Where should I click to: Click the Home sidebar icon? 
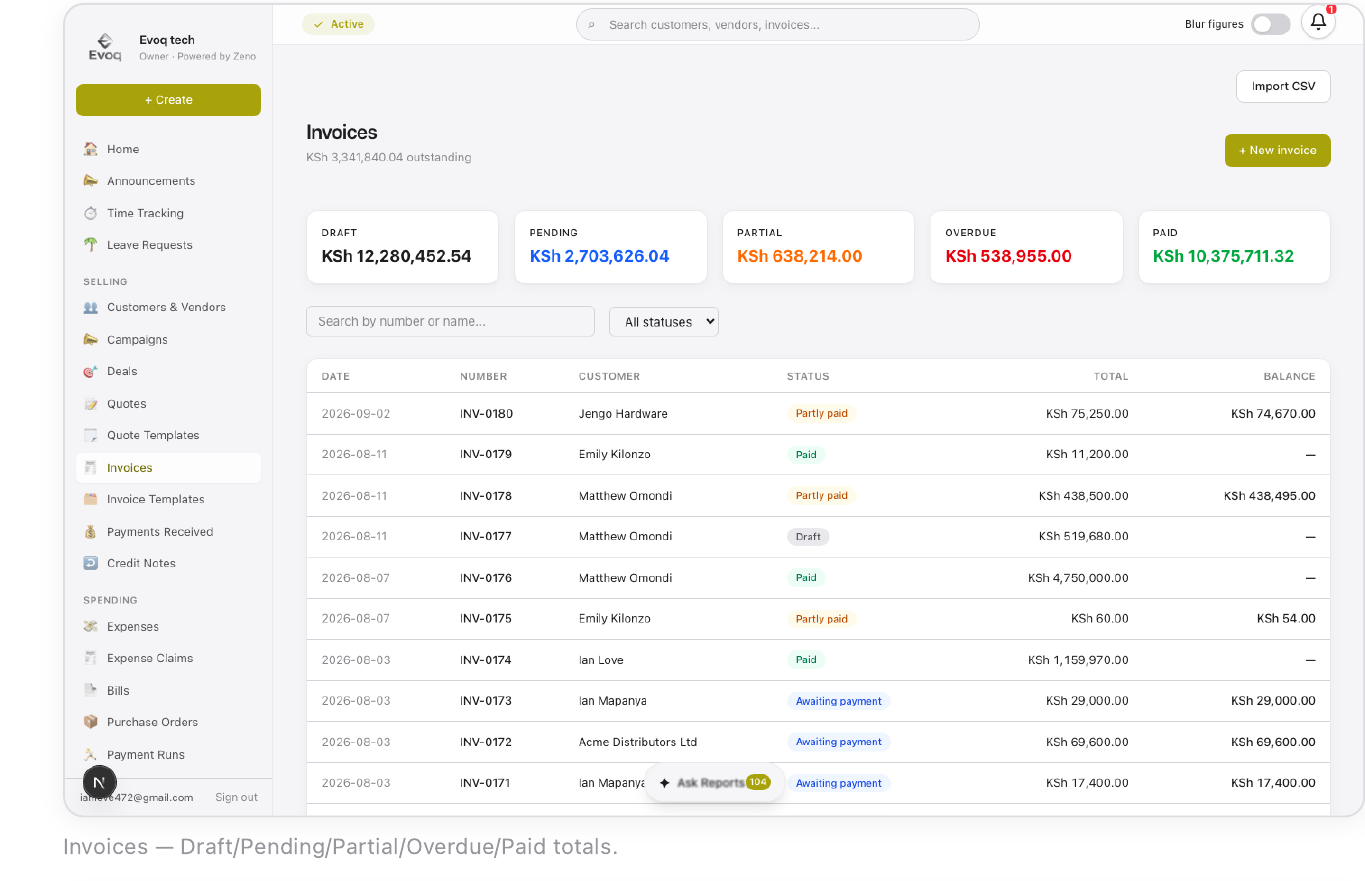point(91,149)
